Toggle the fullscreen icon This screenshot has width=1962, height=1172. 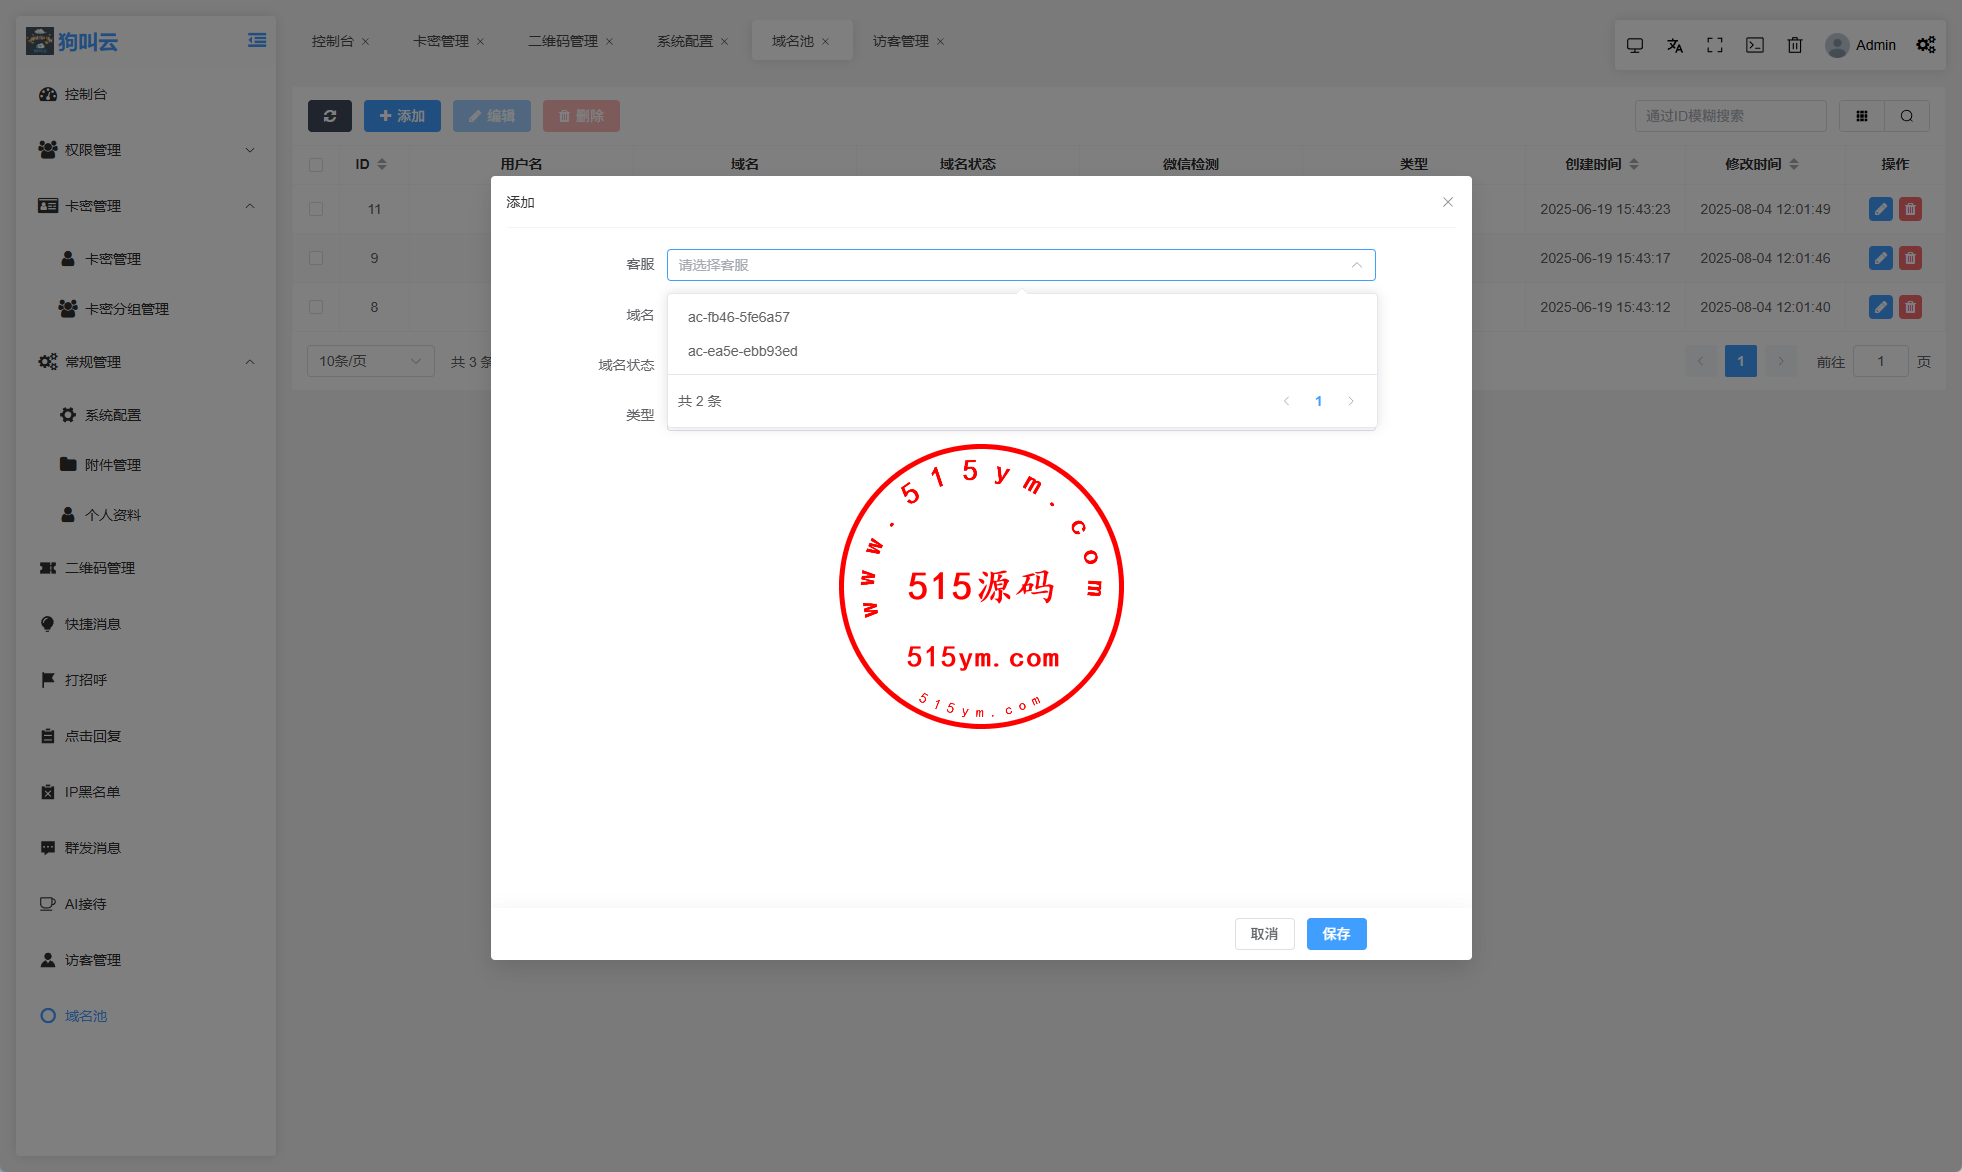click(x=1715, y=45)
